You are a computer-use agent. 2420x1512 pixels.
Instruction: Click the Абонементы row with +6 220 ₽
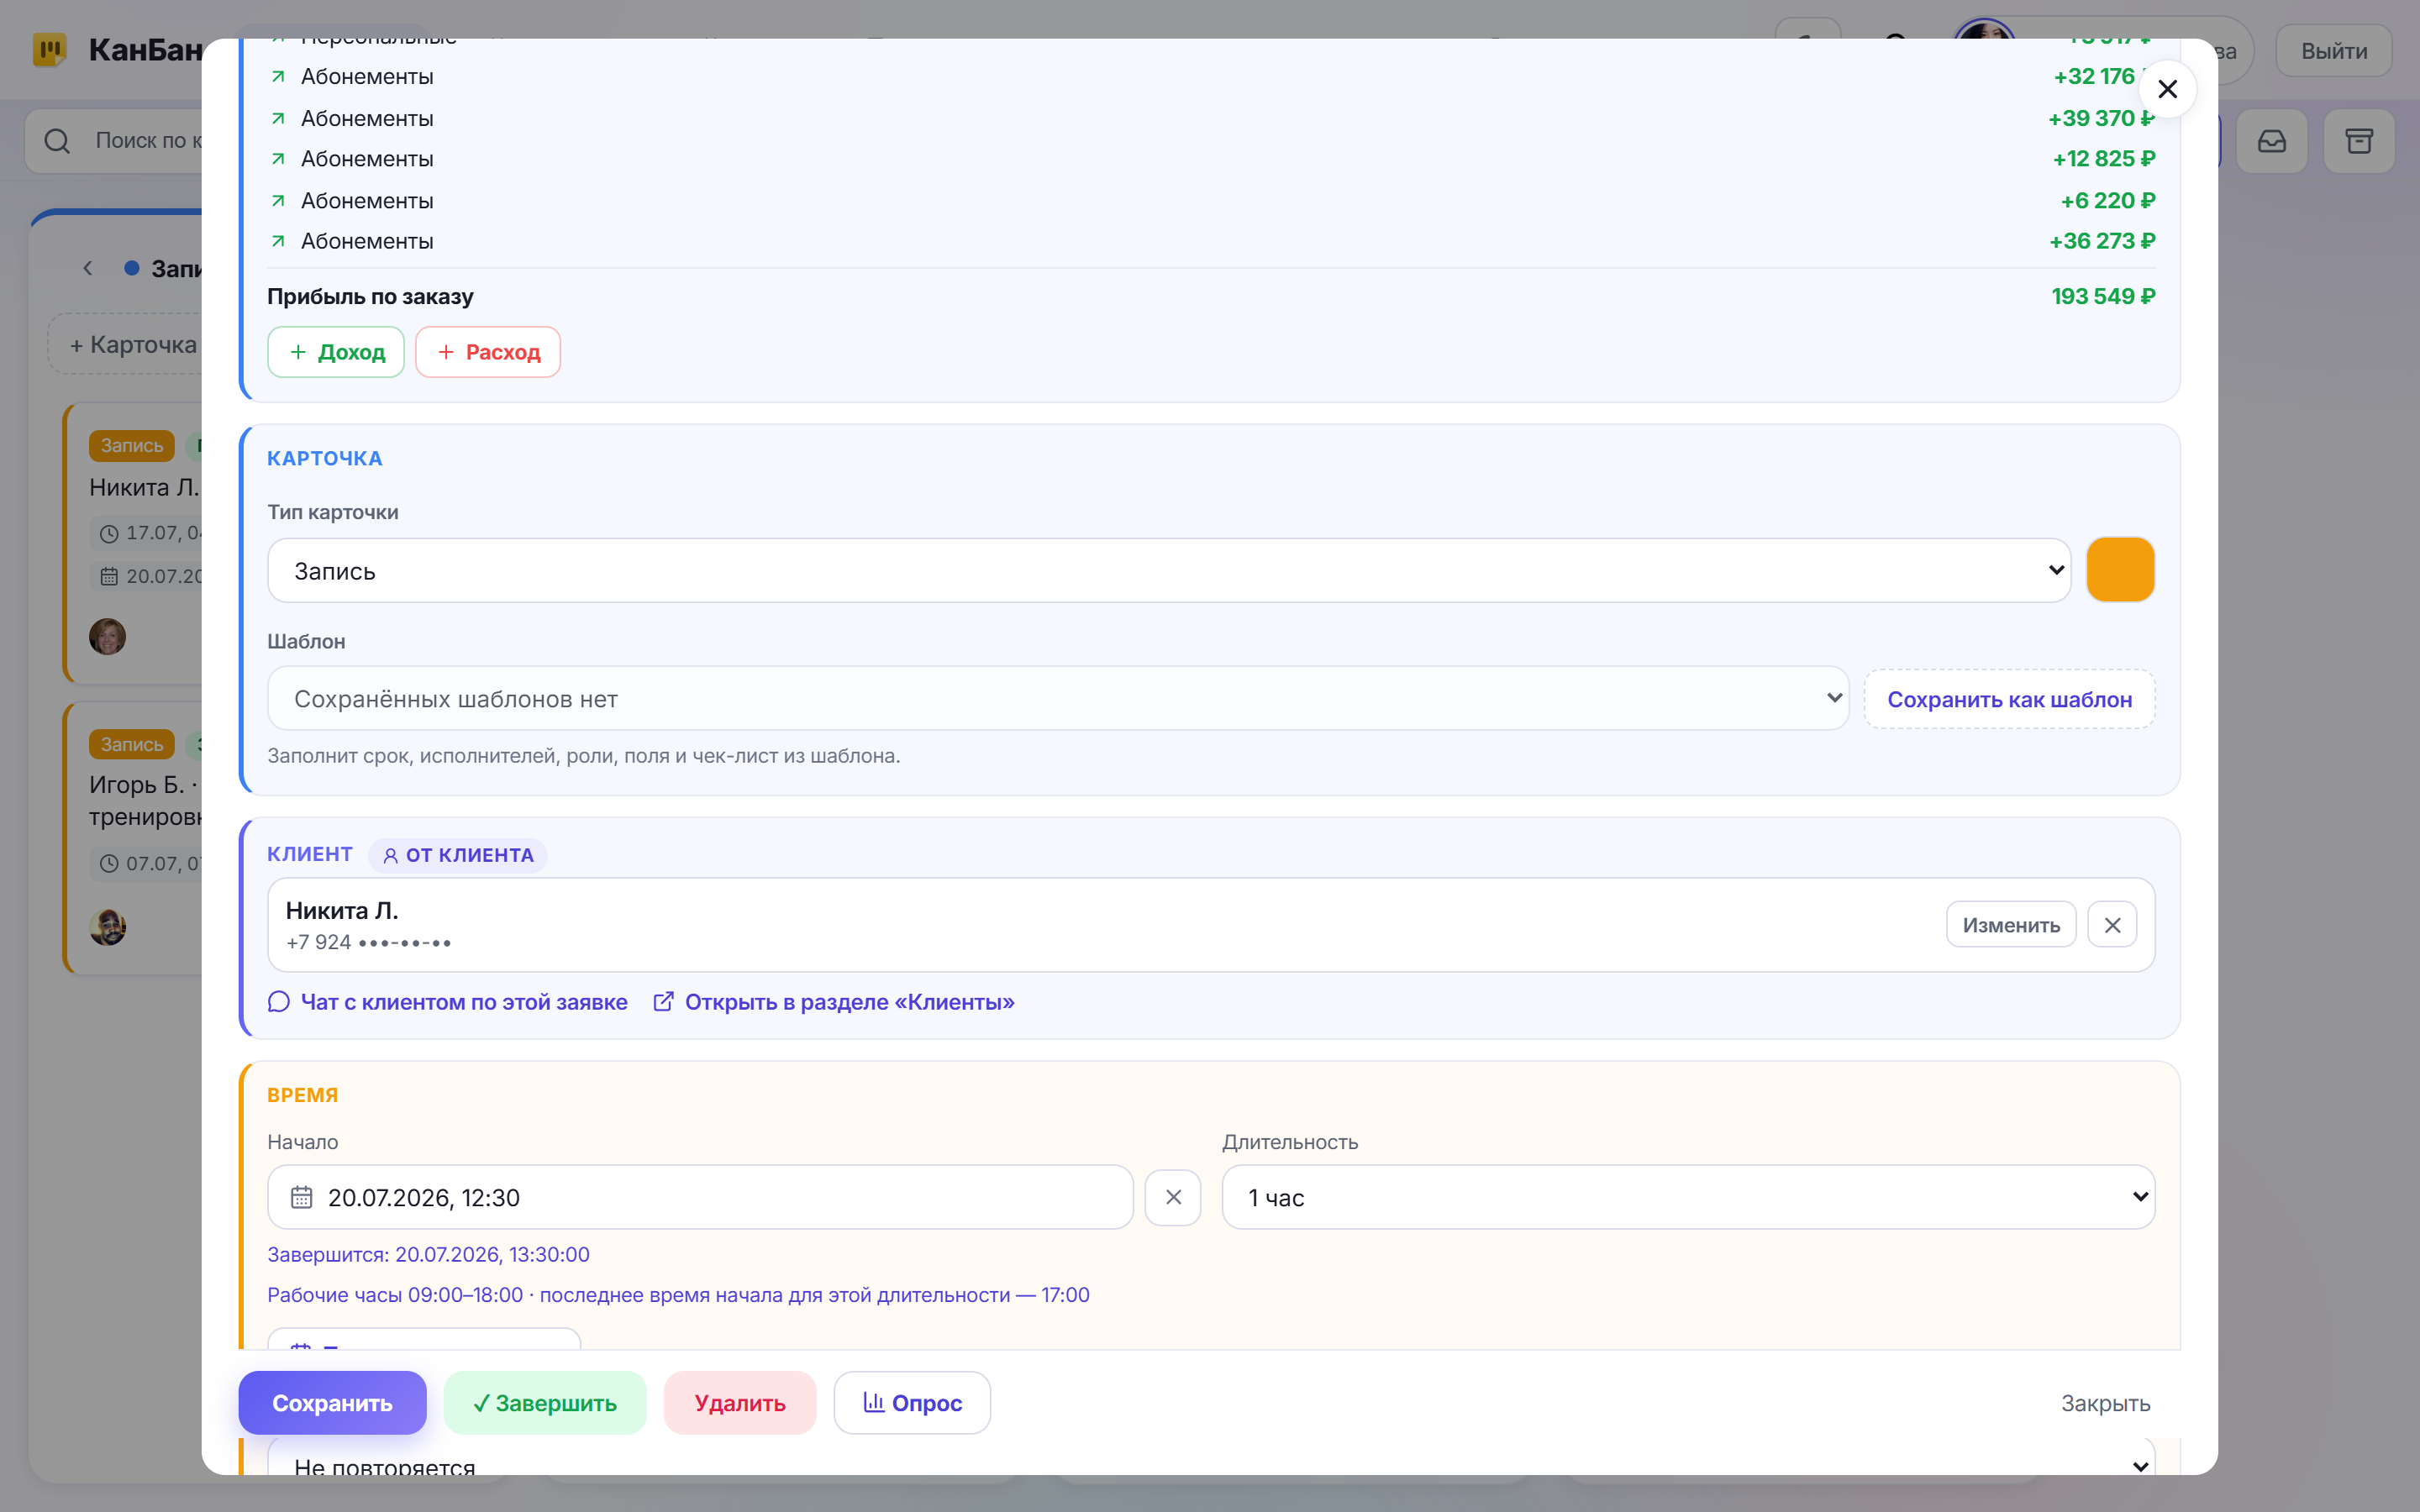click(x=1211, y=200)
